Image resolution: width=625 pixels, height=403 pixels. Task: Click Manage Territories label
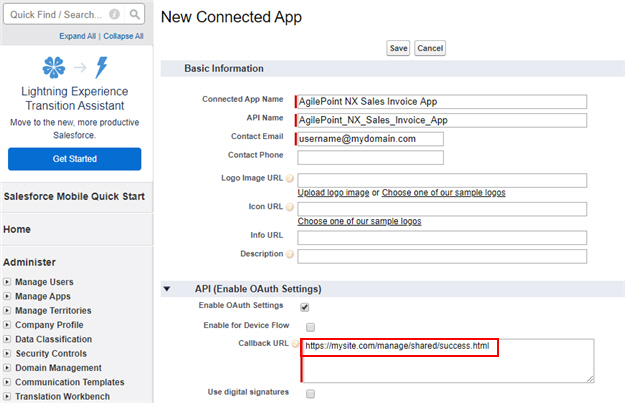53,311
